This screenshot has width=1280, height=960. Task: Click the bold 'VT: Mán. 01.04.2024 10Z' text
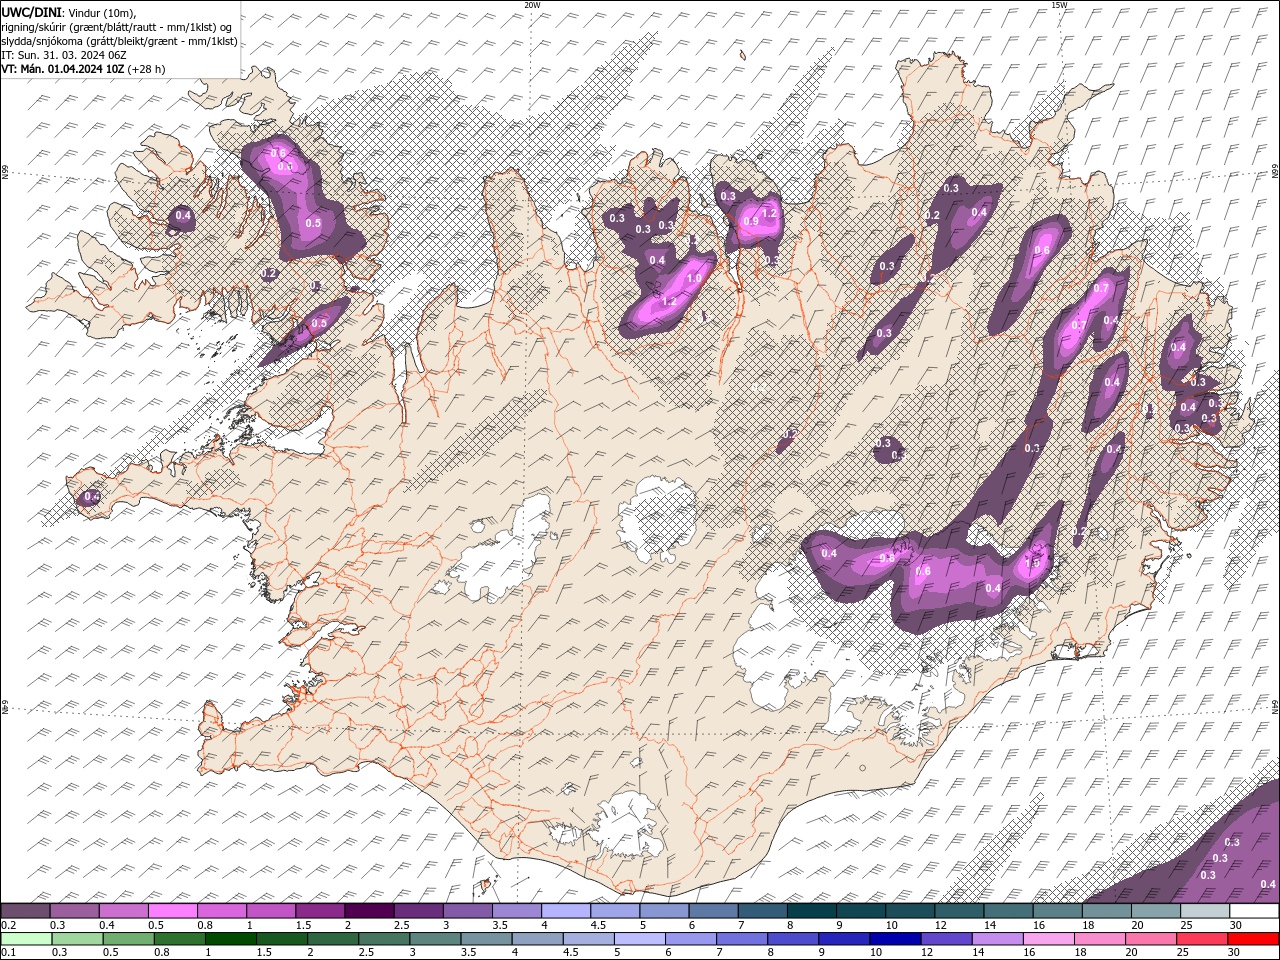pyautogui.click(x=62, y=69)
